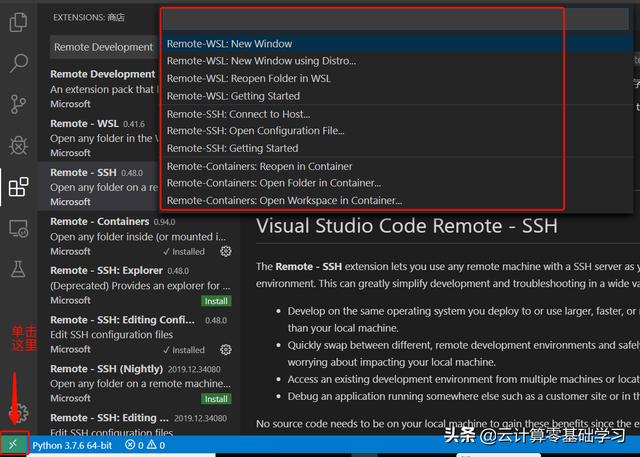Open Remote - Containers extension entry
640x457 pixels.
[x=138, y=236]
